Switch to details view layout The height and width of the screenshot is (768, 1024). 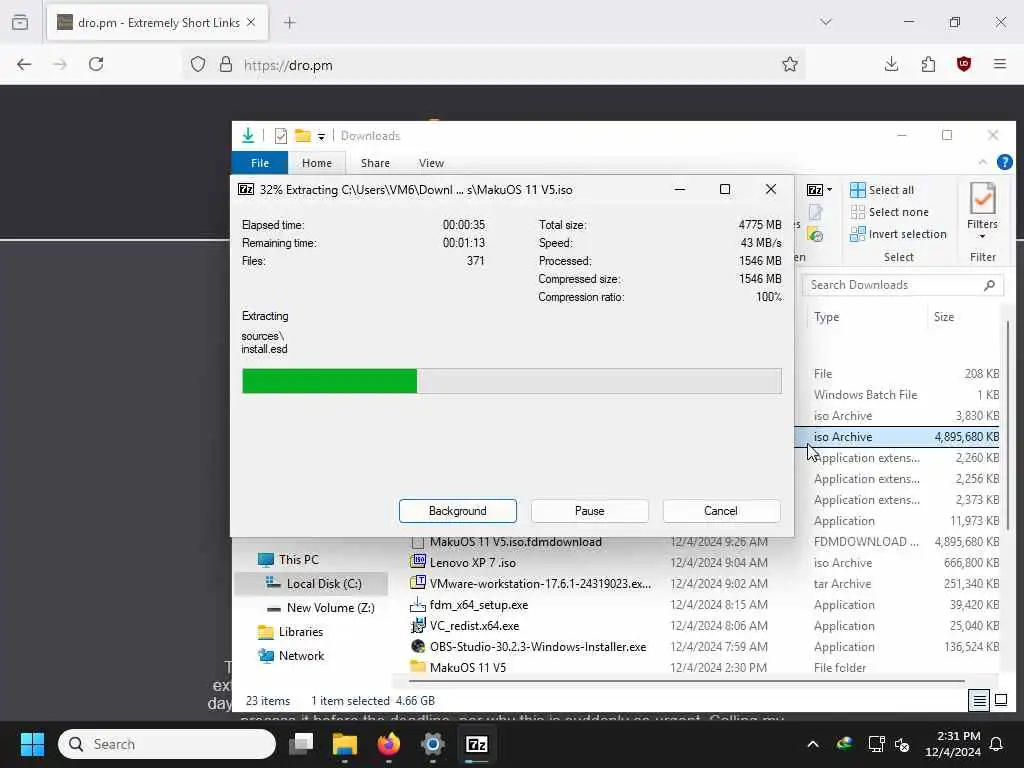979,701
